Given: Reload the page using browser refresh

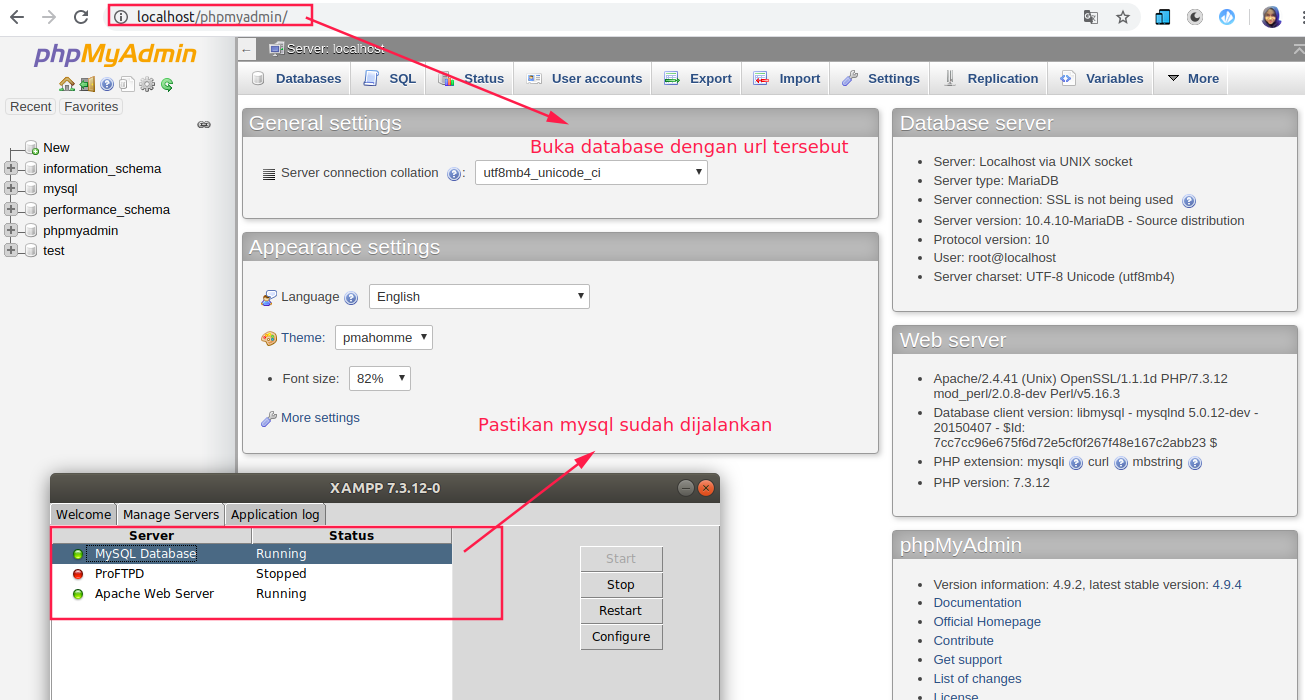Looking at the screenshot, I should pyautogui.click(x=81, y=17).
